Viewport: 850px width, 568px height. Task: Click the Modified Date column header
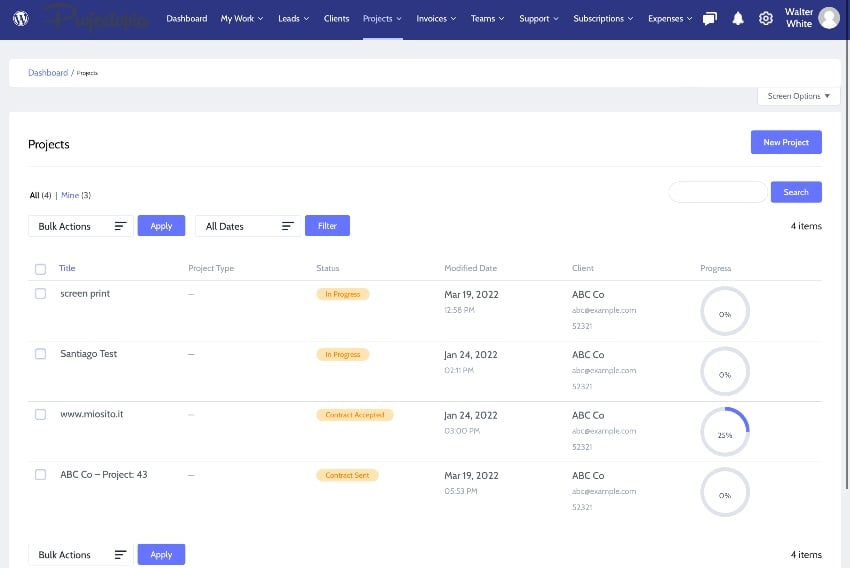click(x=470, y=268)
